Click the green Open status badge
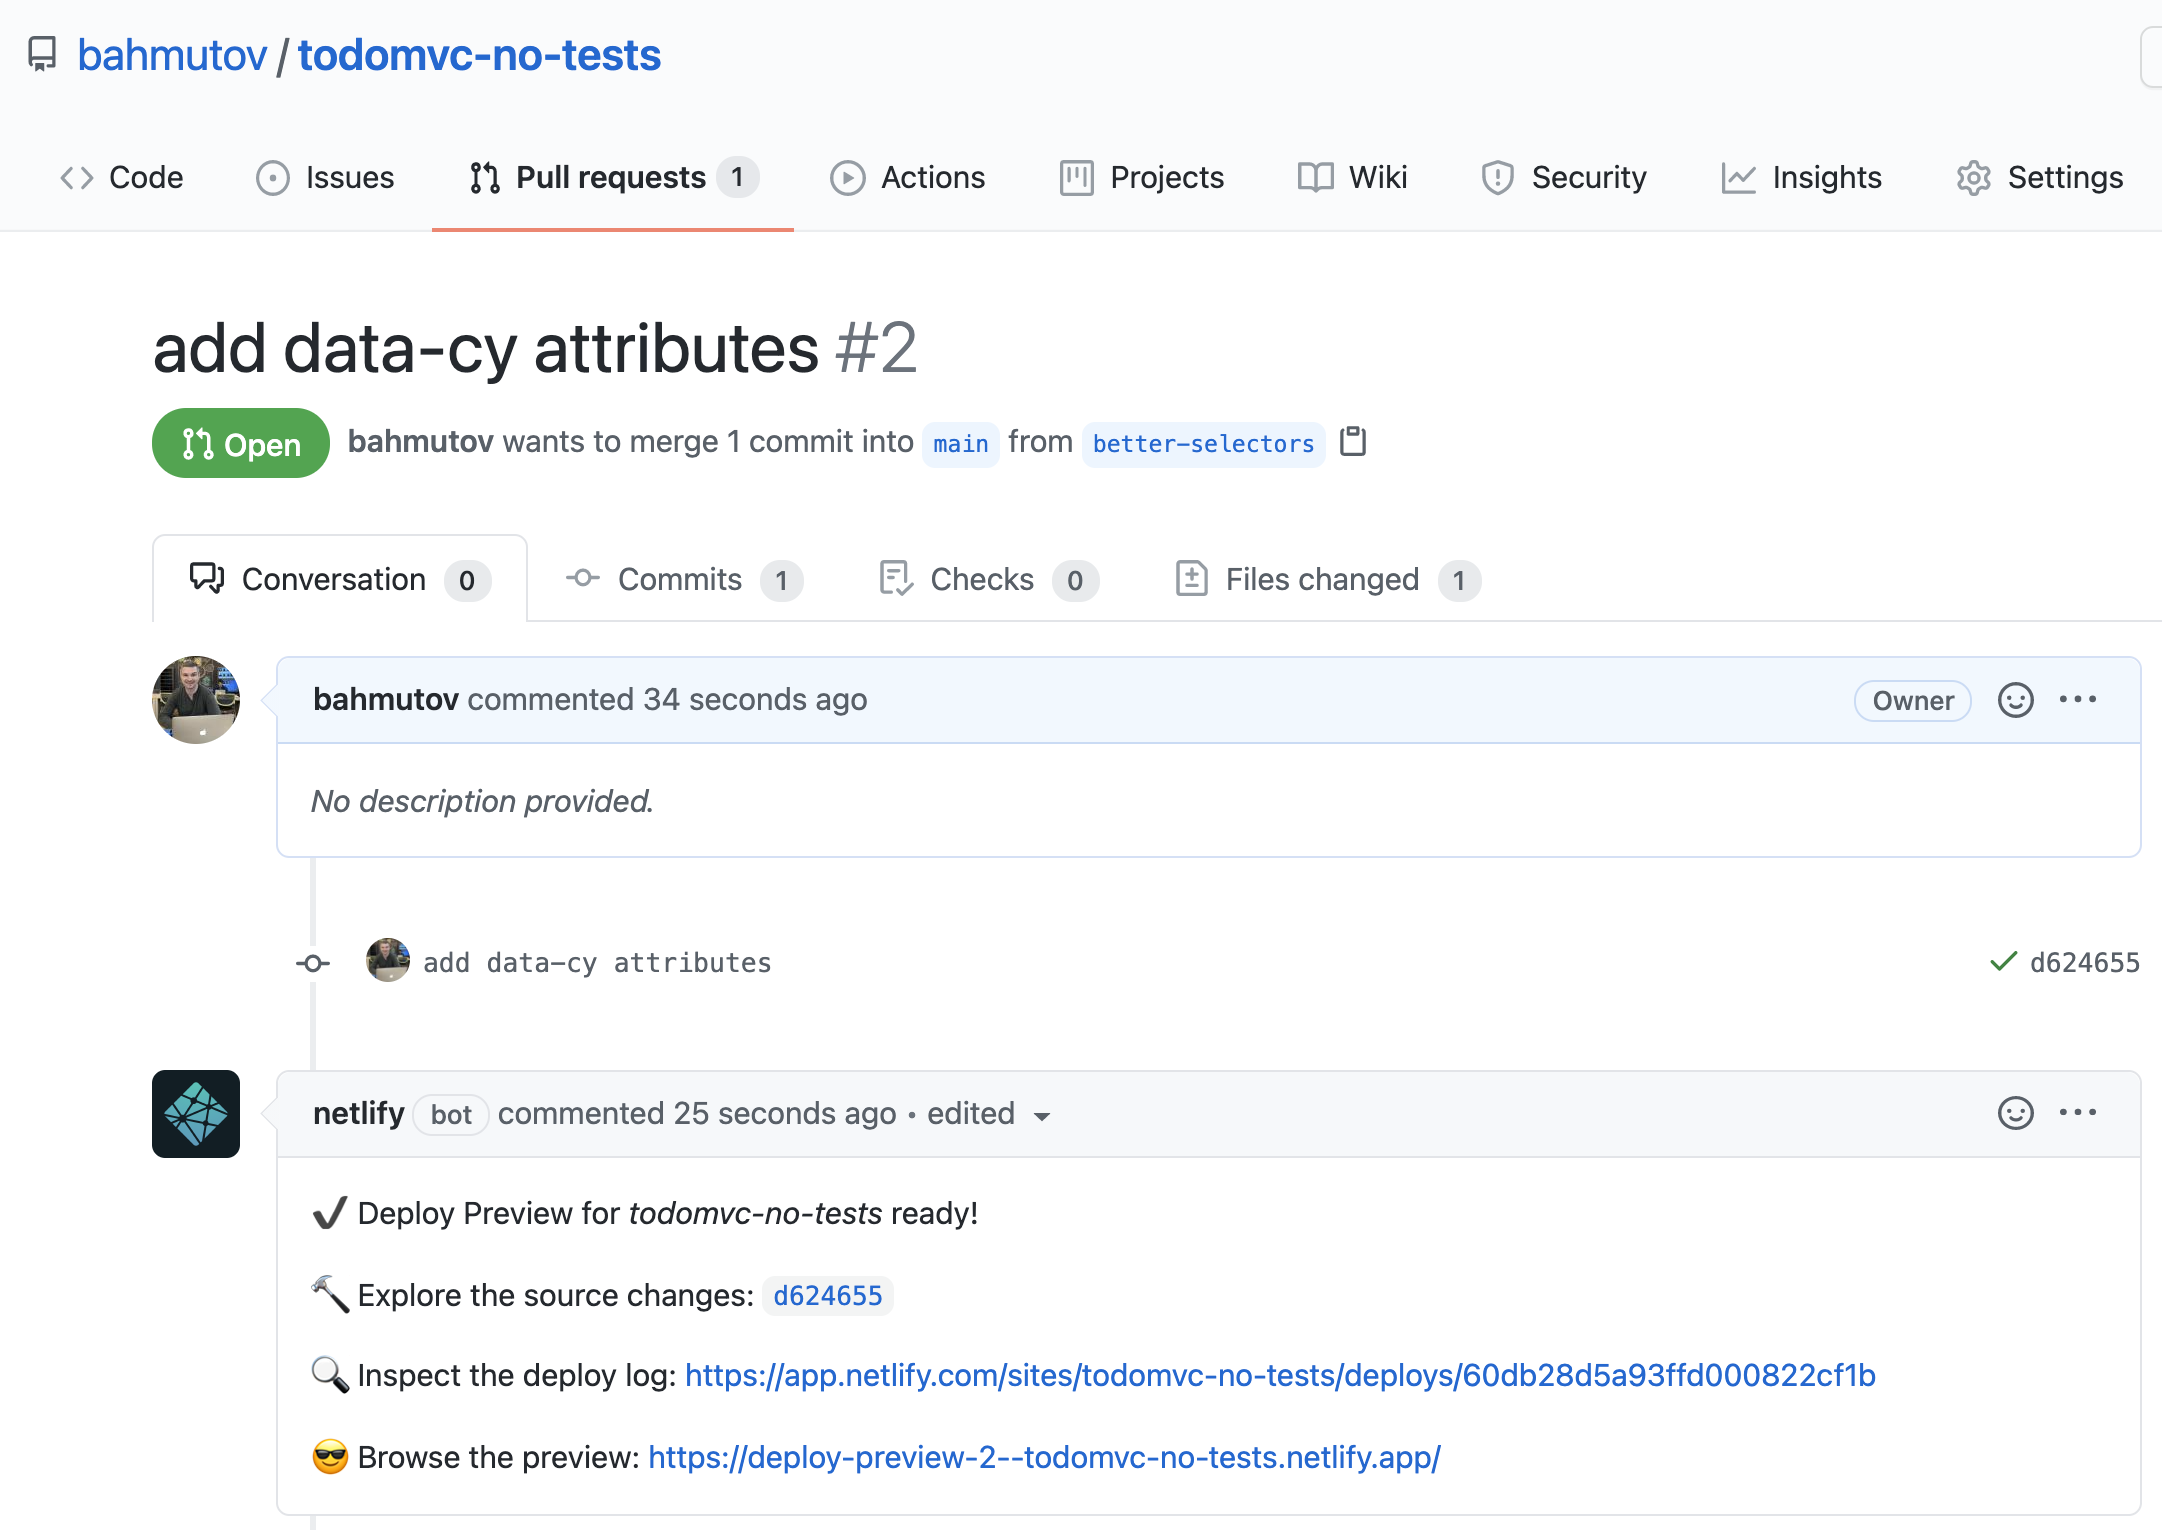This screenshot has width=2162, height=1530. click(241, 443)
